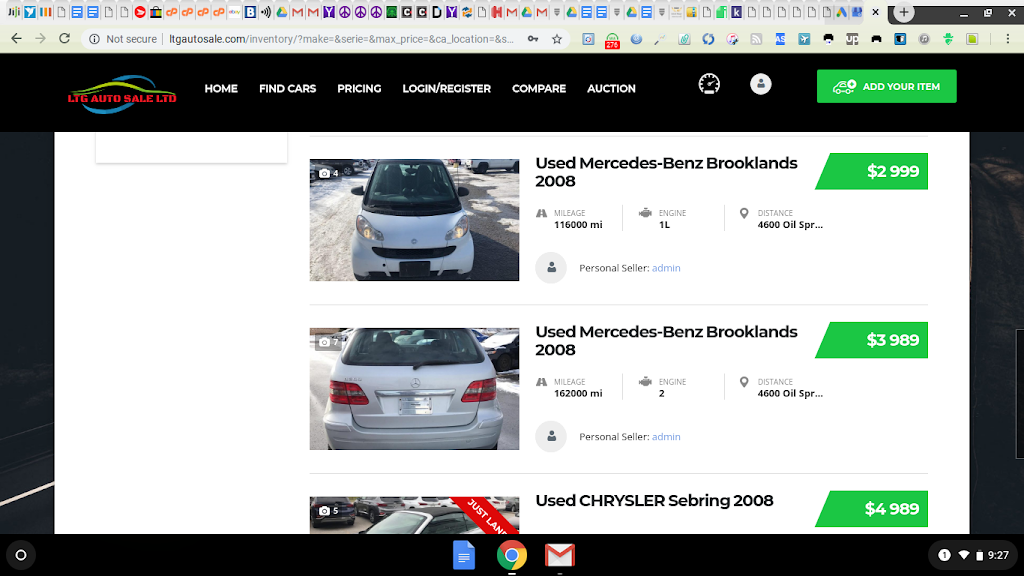Open the user profile icon in header
This screenshot has height=576, width=1024.
point(761,84)
